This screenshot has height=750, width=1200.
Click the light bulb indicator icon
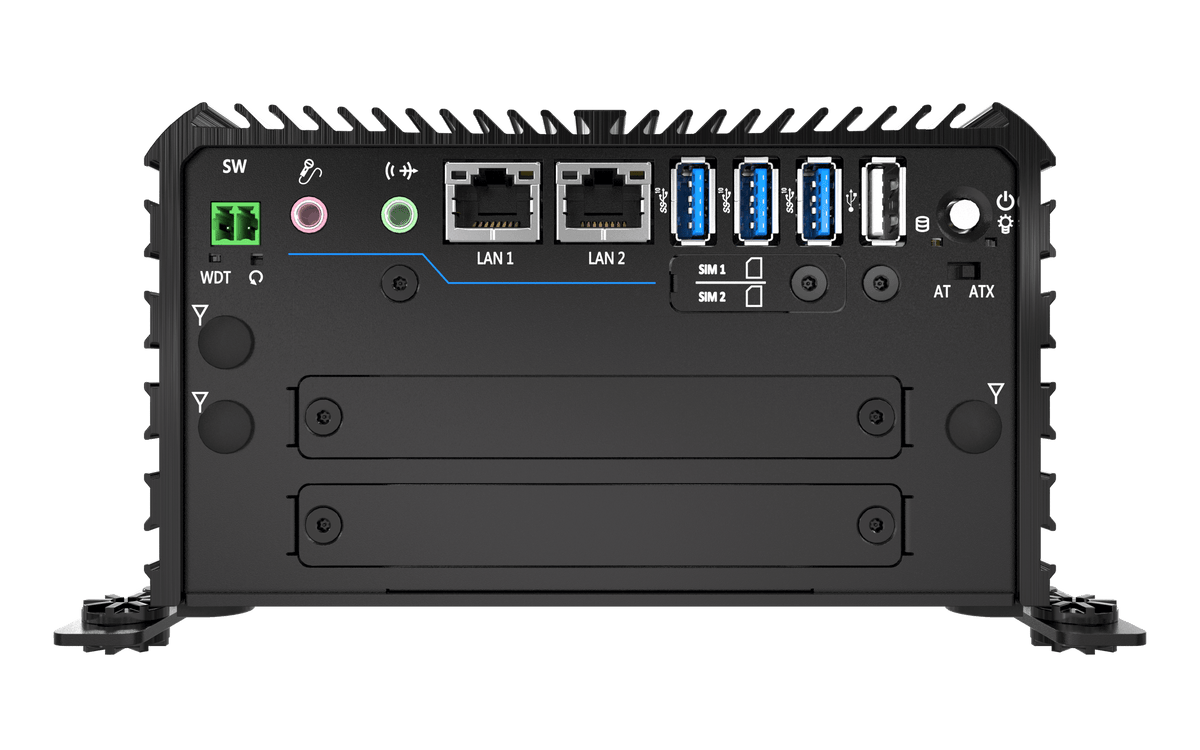coord(1005,225)
